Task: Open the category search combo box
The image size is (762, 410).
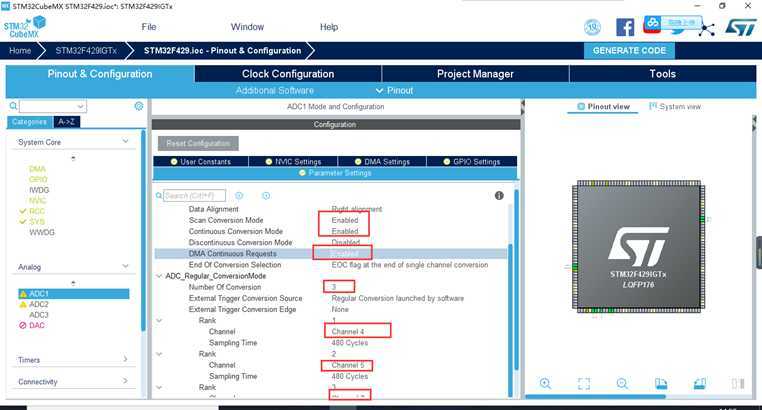Action: pos(53,106)
